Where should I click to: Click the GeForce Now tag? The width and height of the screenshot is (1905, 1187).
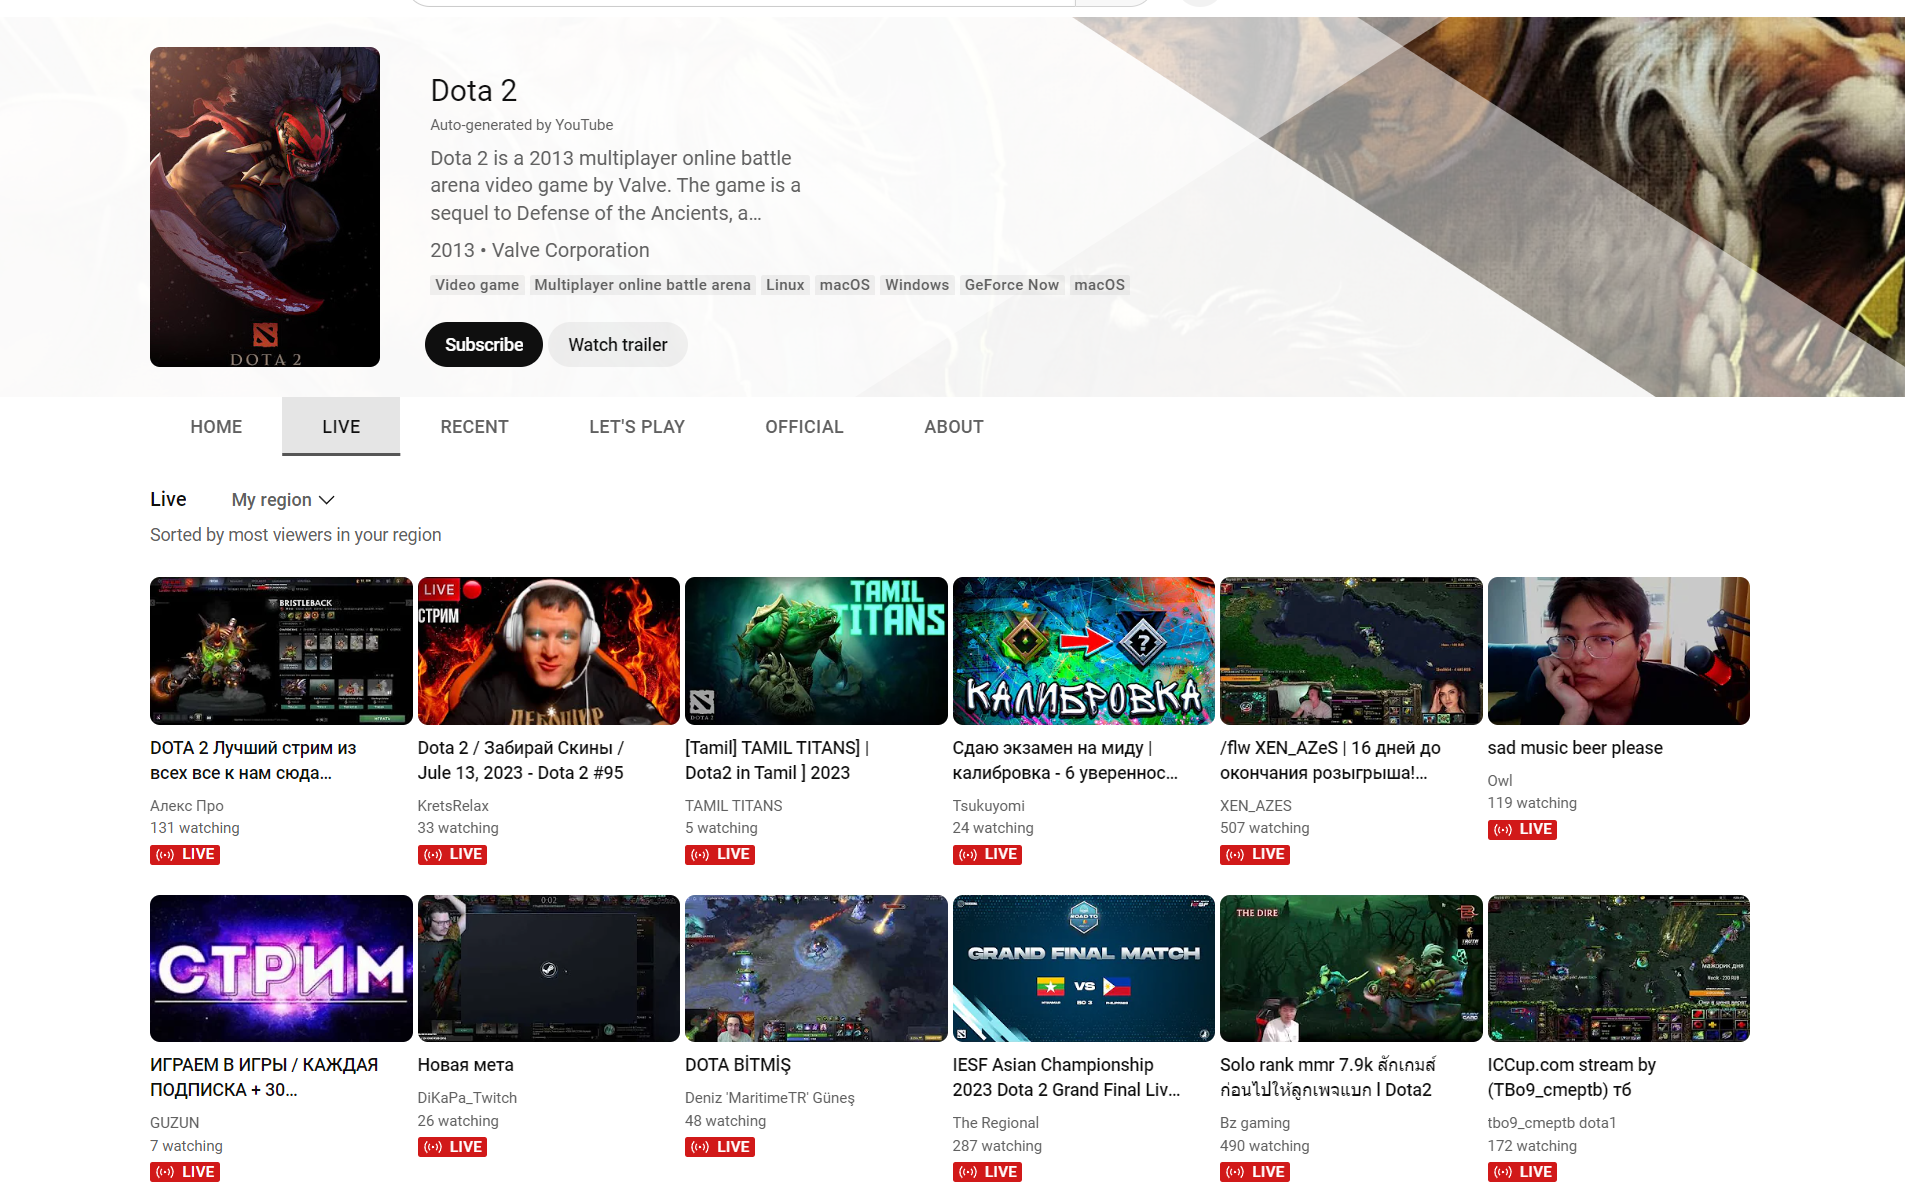1011,285
